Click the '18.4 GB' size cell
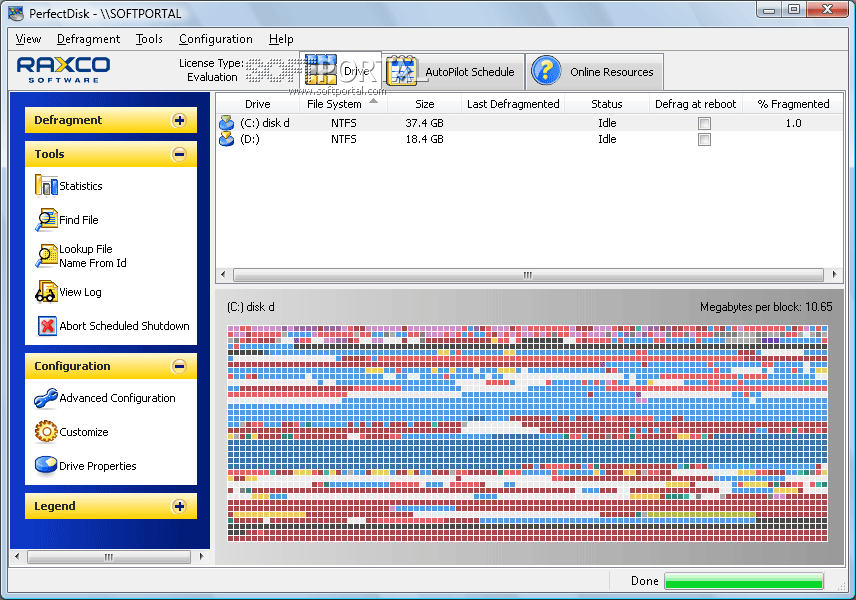The image size is (856, 600). 424,139
